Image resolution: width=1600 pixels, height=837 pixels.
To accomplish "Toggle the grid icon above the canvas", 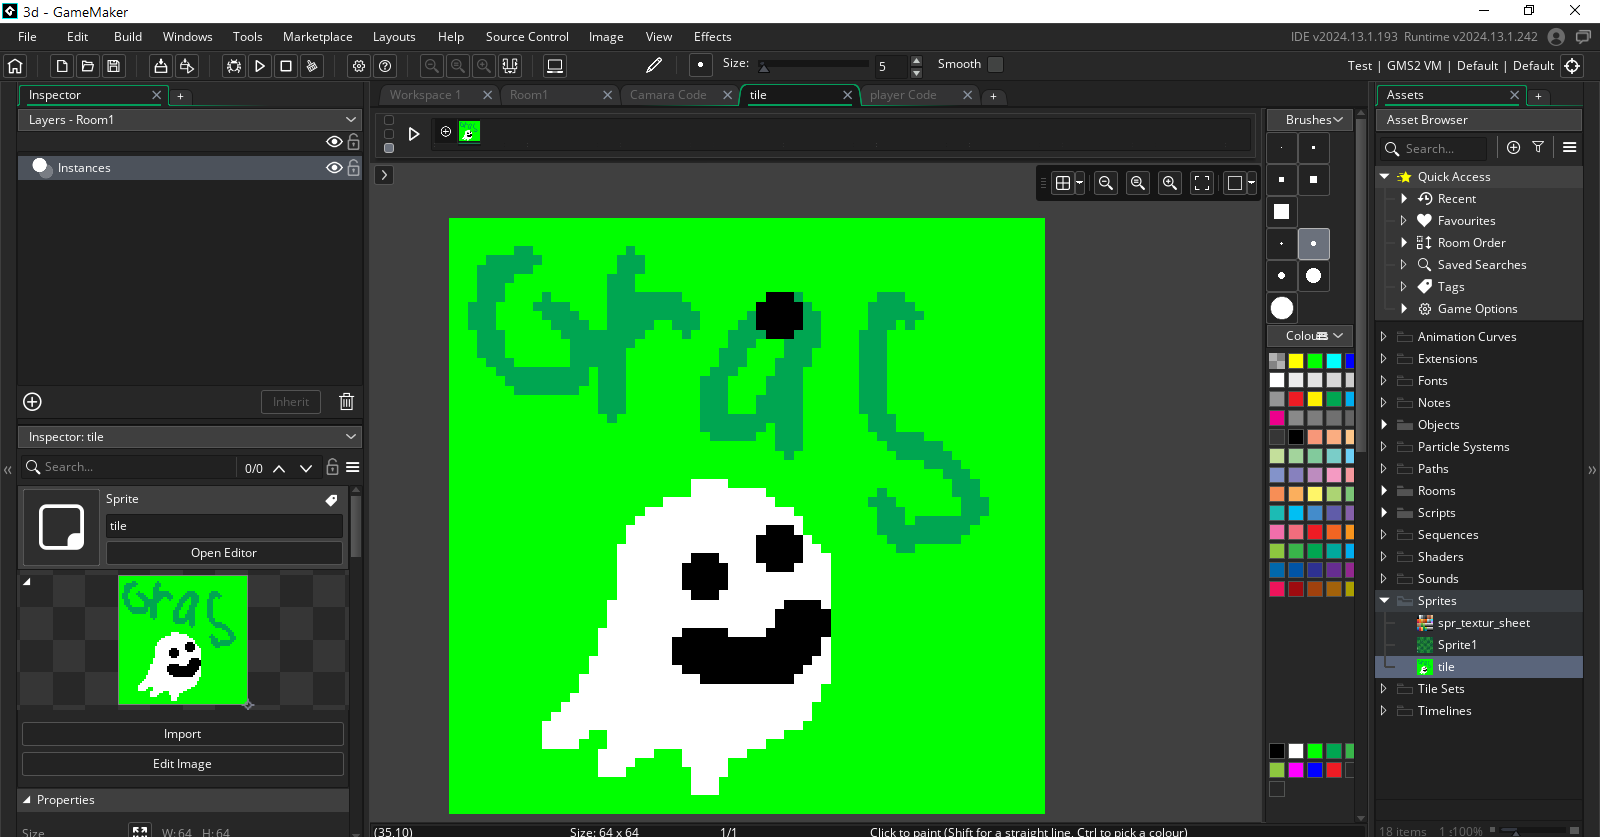I will tap(1063, 183).
